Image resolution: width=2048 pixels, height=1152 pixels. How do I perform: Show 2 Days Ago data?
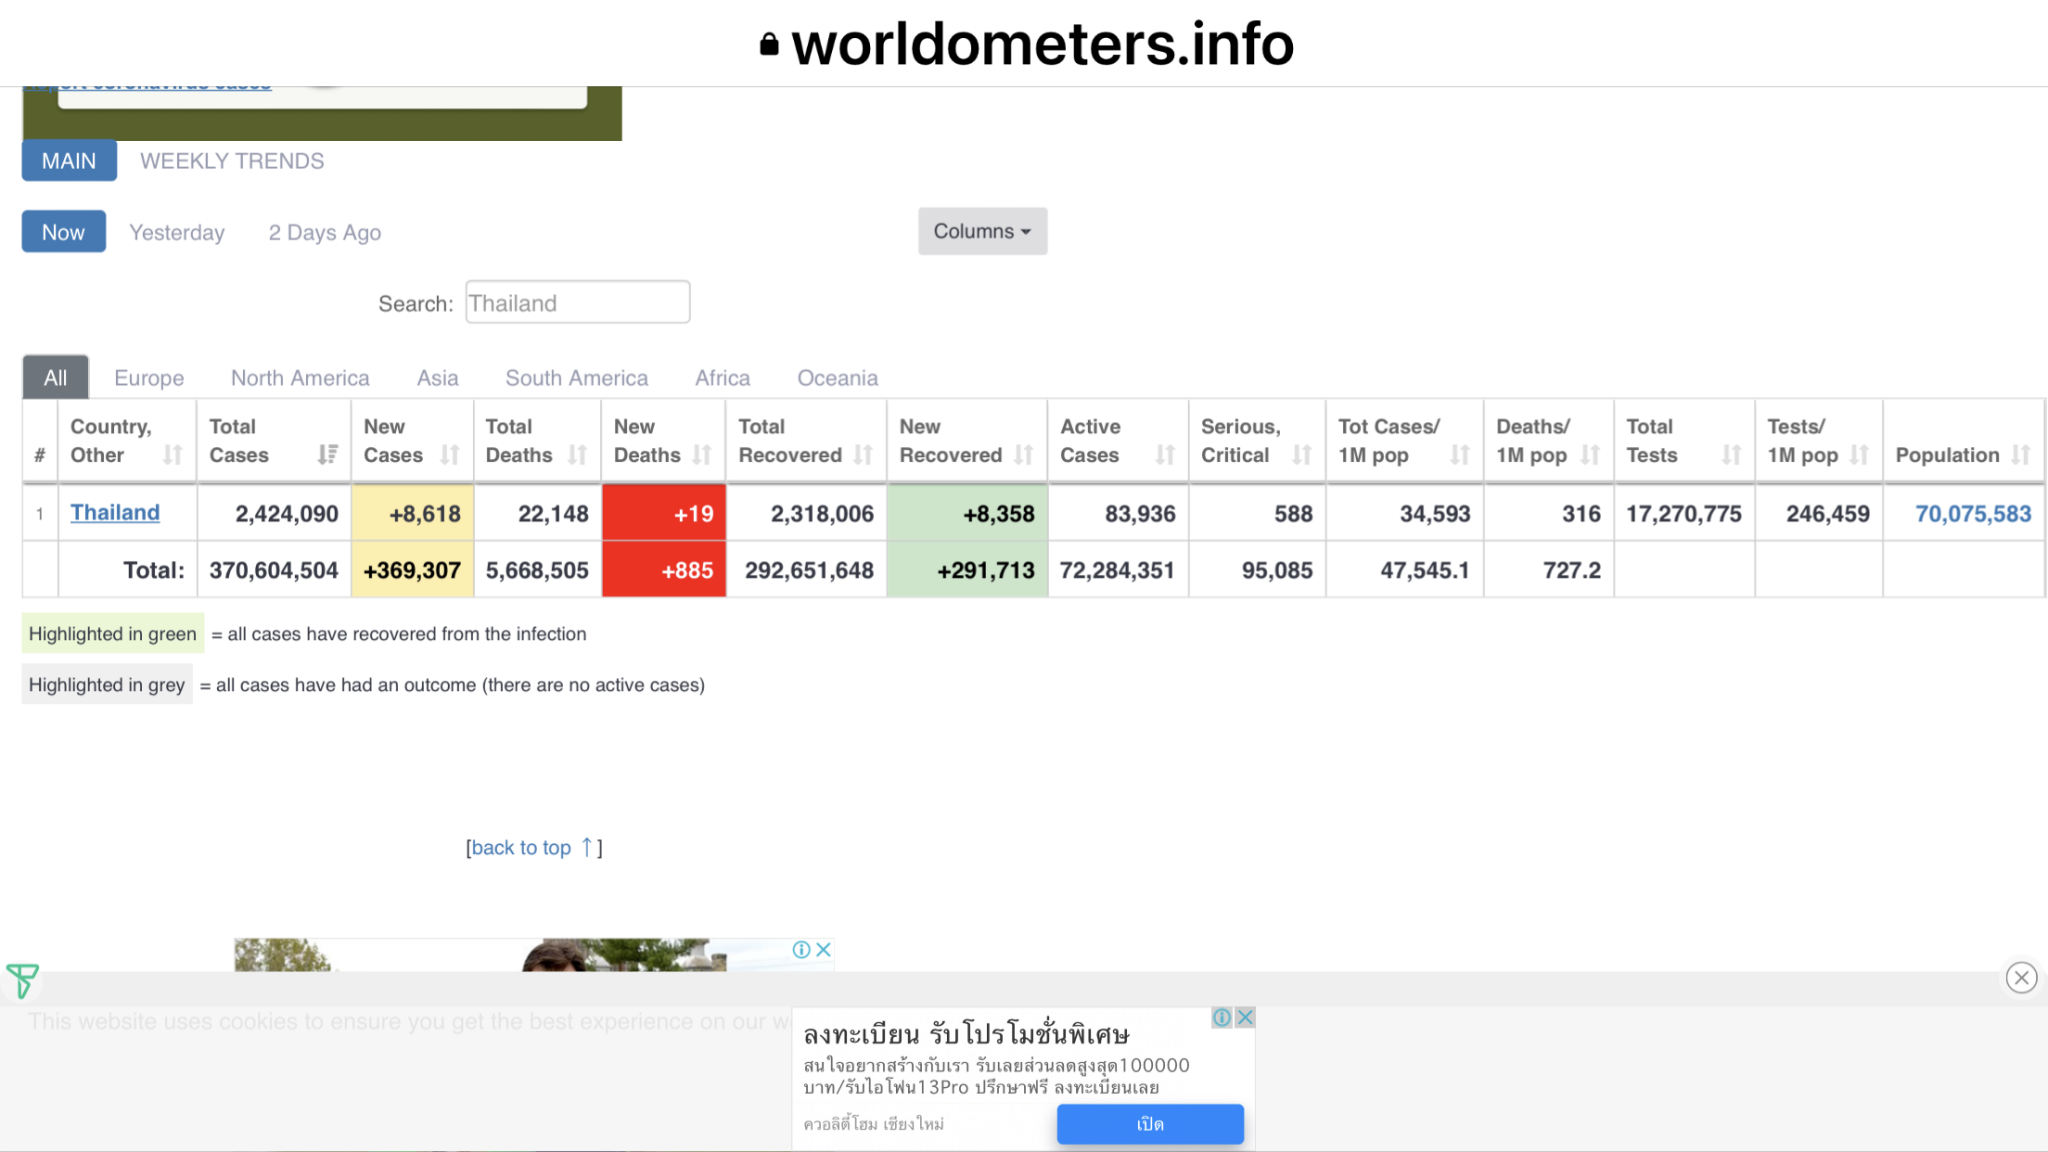[325, 232]
